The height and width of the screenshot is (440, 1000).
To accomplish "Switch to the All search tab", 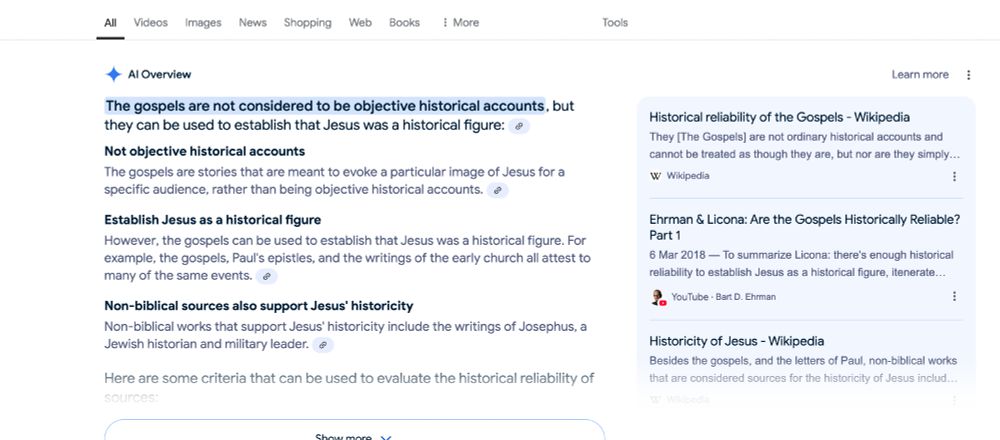I will pyautogui.click(x=110, y=23).
